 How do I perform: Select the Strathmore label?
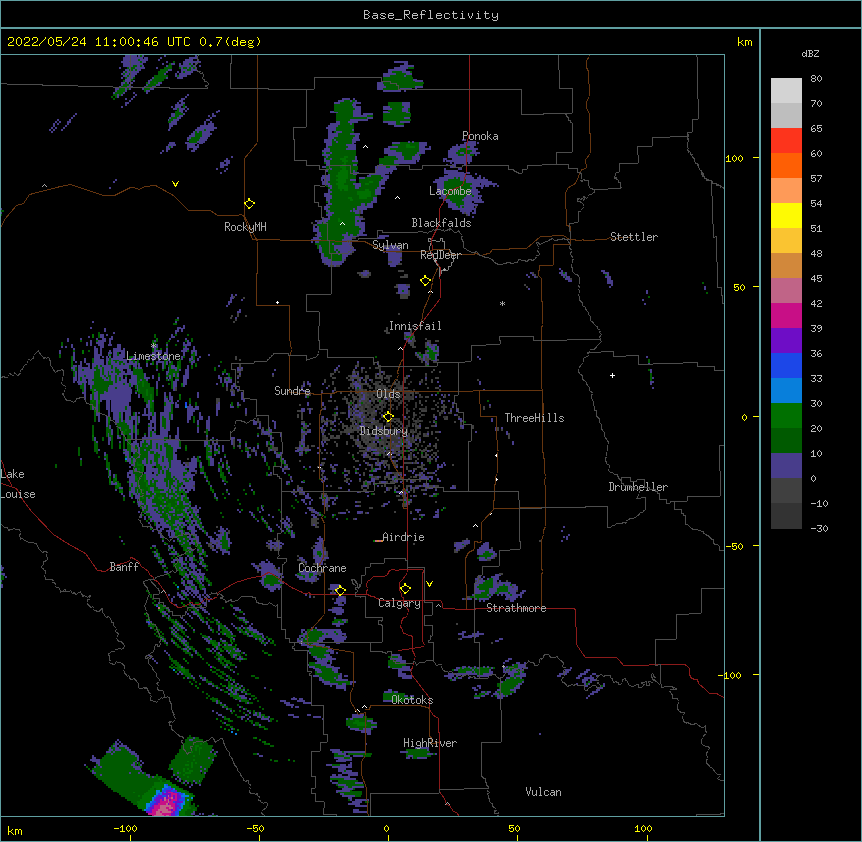(x=516, y=608)
